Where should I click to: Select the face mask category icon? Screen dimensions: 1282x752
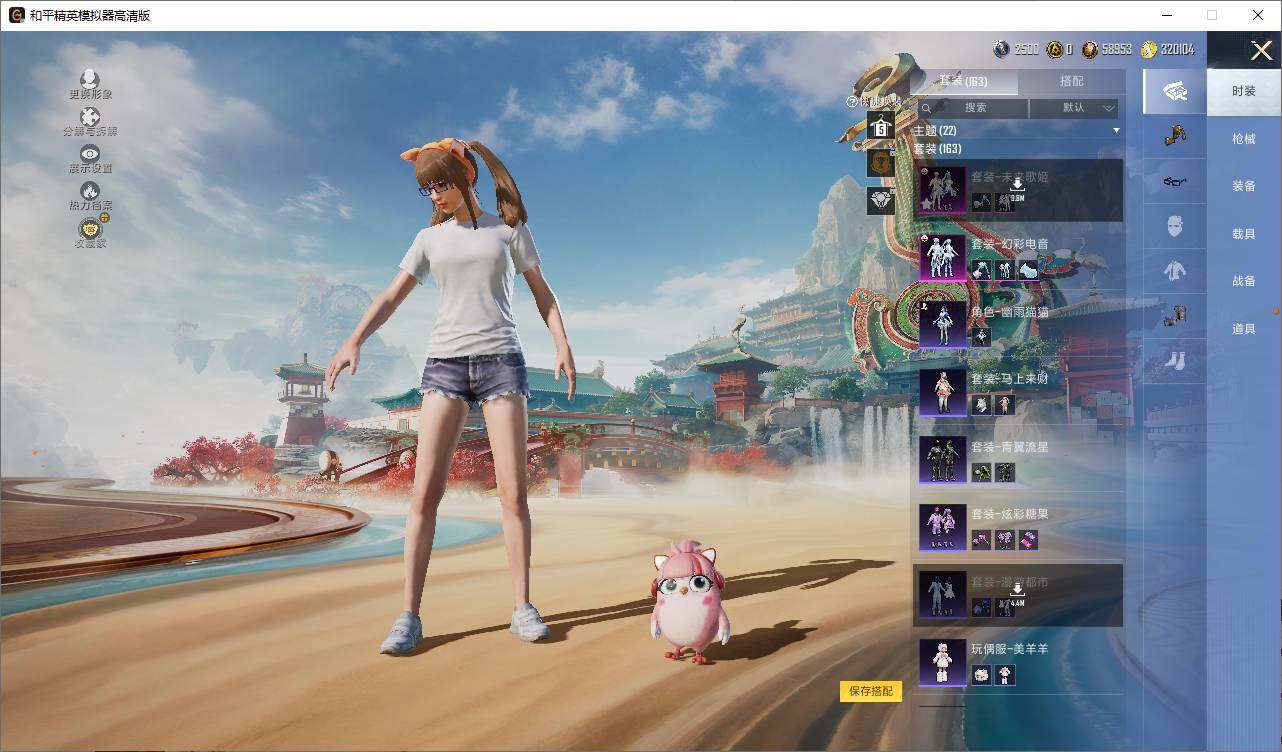click(x=1175, y=226)
